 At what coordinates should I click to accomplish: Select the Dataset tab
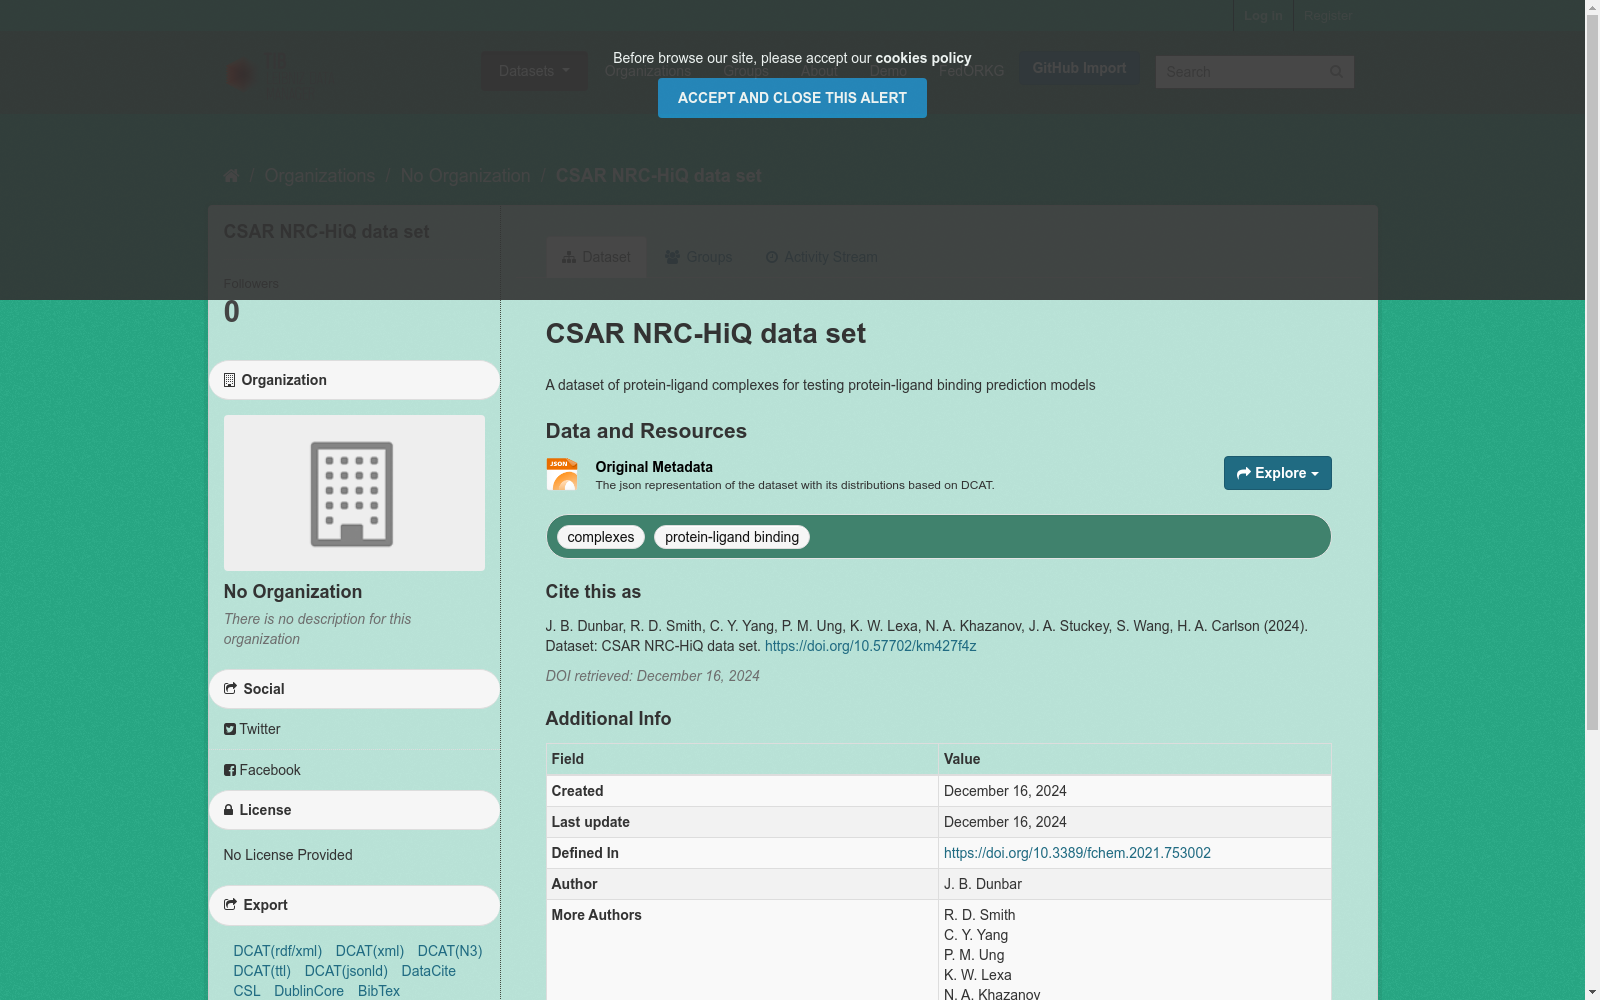[596, 257]
